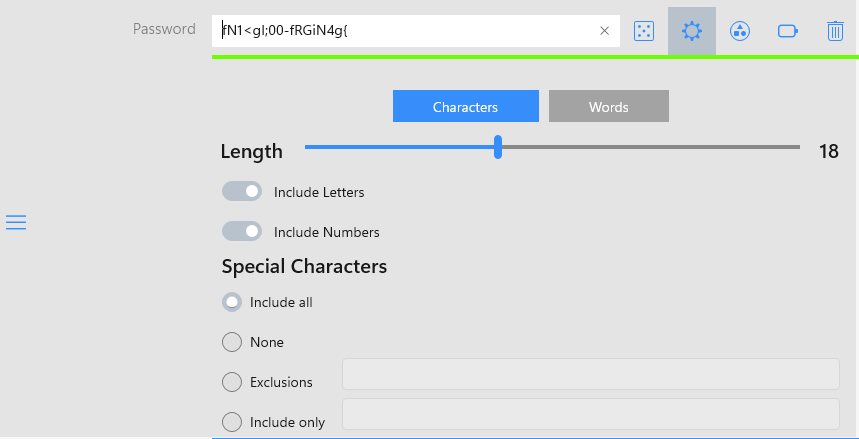The height and width of the screenshot is (439, 859).
Task: Toggle Include Letters switch
Action: 242,191
